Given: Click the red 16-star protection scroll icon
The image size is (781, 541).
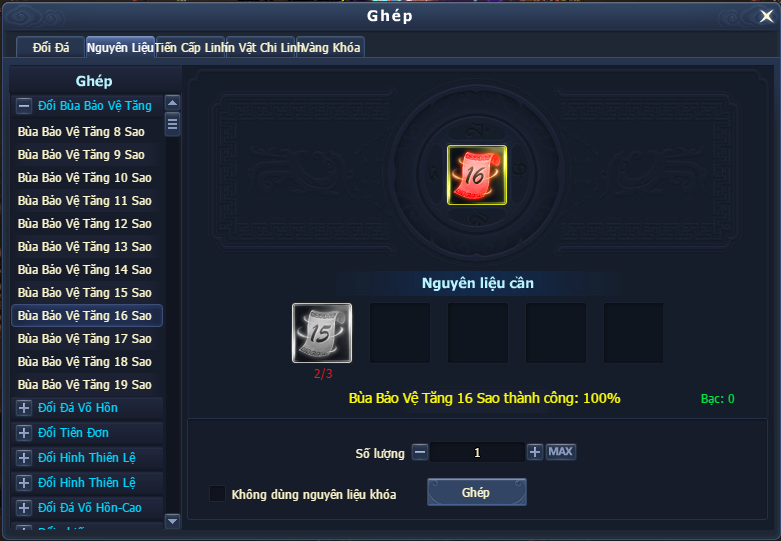Looking at the screenshot, I should [477, 175].
